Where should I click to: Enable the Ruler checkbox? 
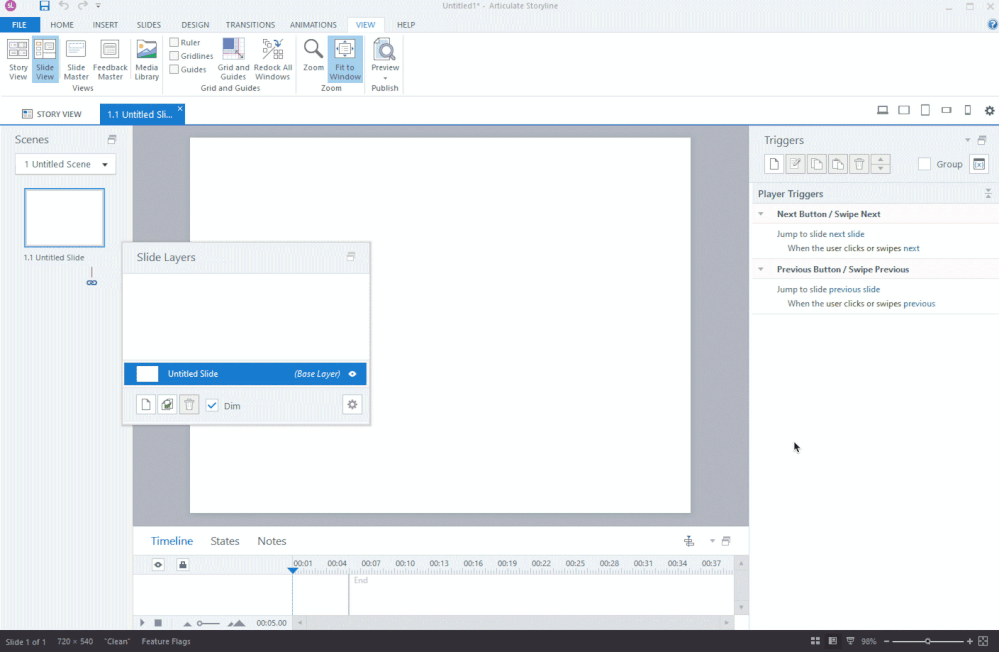point(174,43)
